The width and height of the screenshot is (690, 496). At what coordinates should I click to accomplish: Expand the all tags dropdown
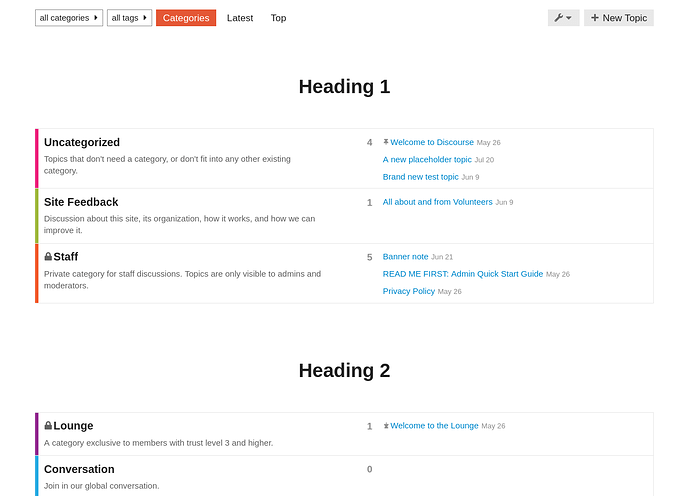coord(129,18)
